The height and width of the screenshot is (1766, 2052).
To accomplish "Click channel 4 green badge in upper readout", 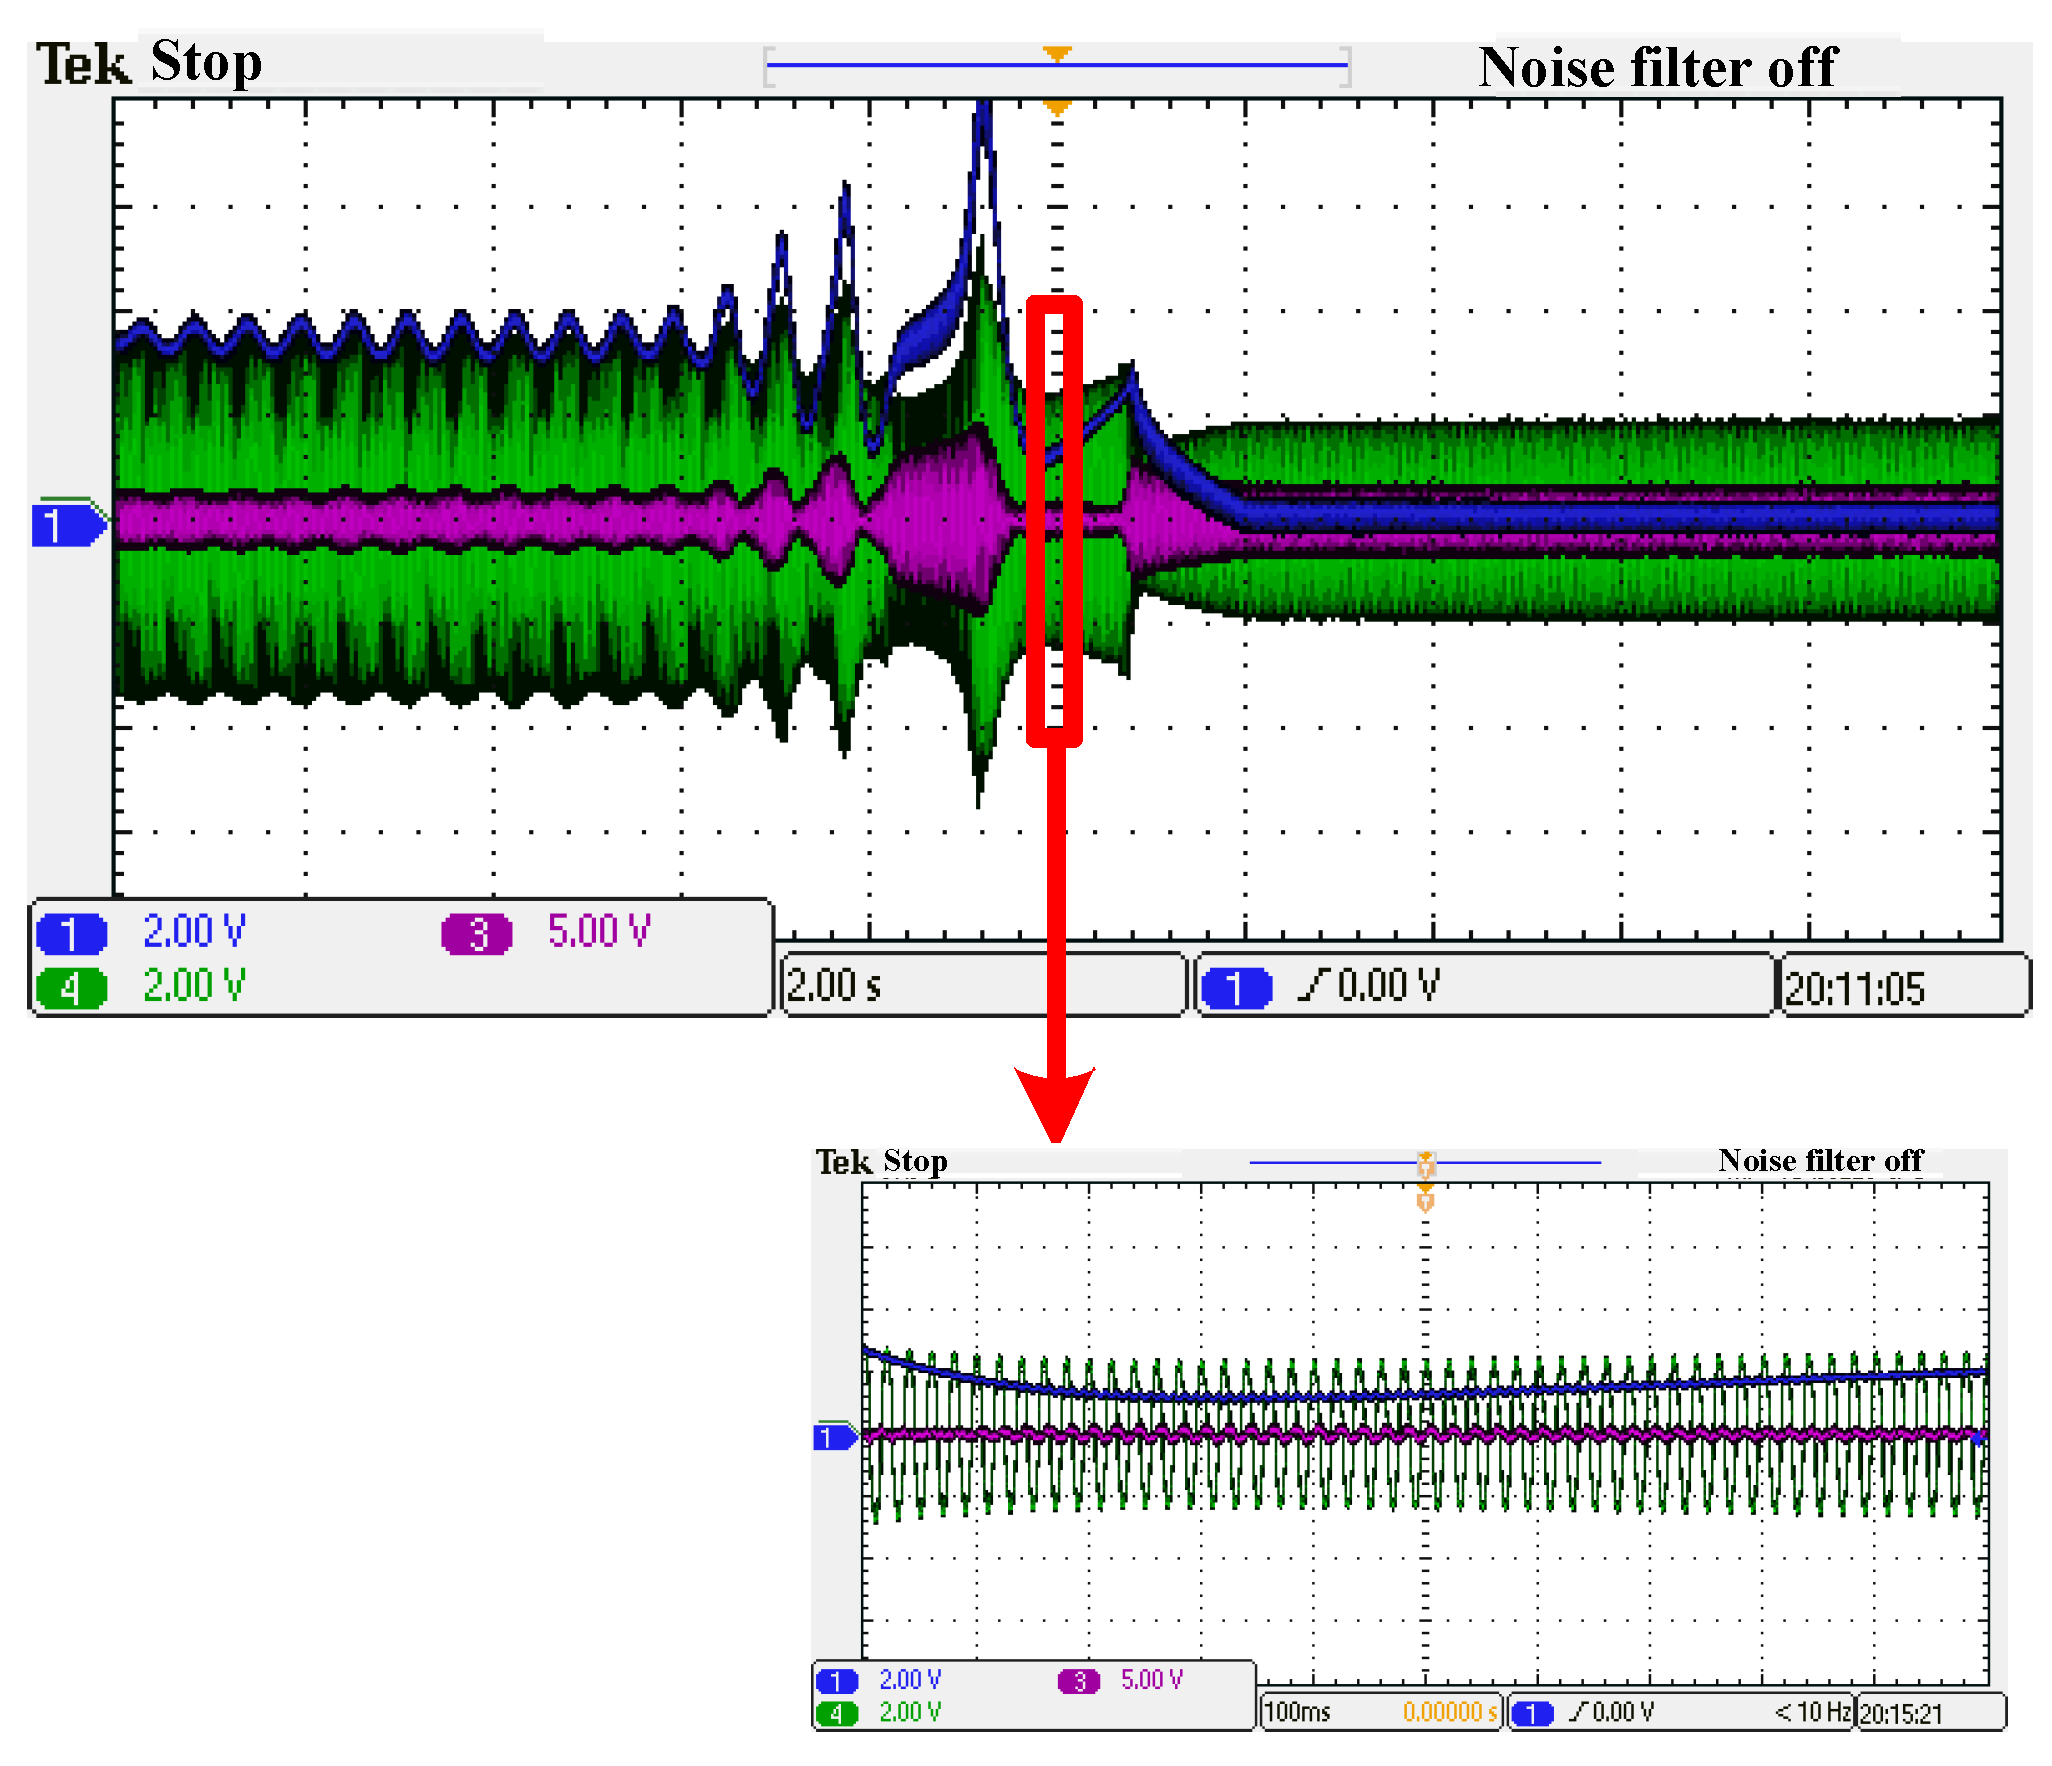I will pyautogui.click(x=71, y=988).
